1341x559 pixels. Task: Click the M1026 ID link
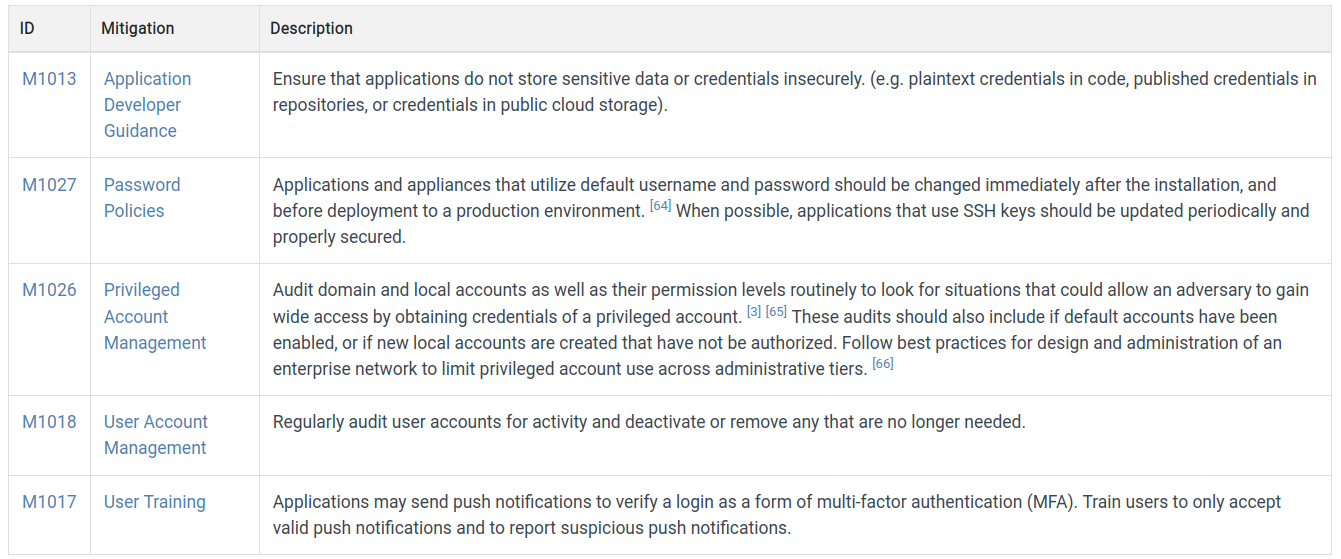pos(49,290)
